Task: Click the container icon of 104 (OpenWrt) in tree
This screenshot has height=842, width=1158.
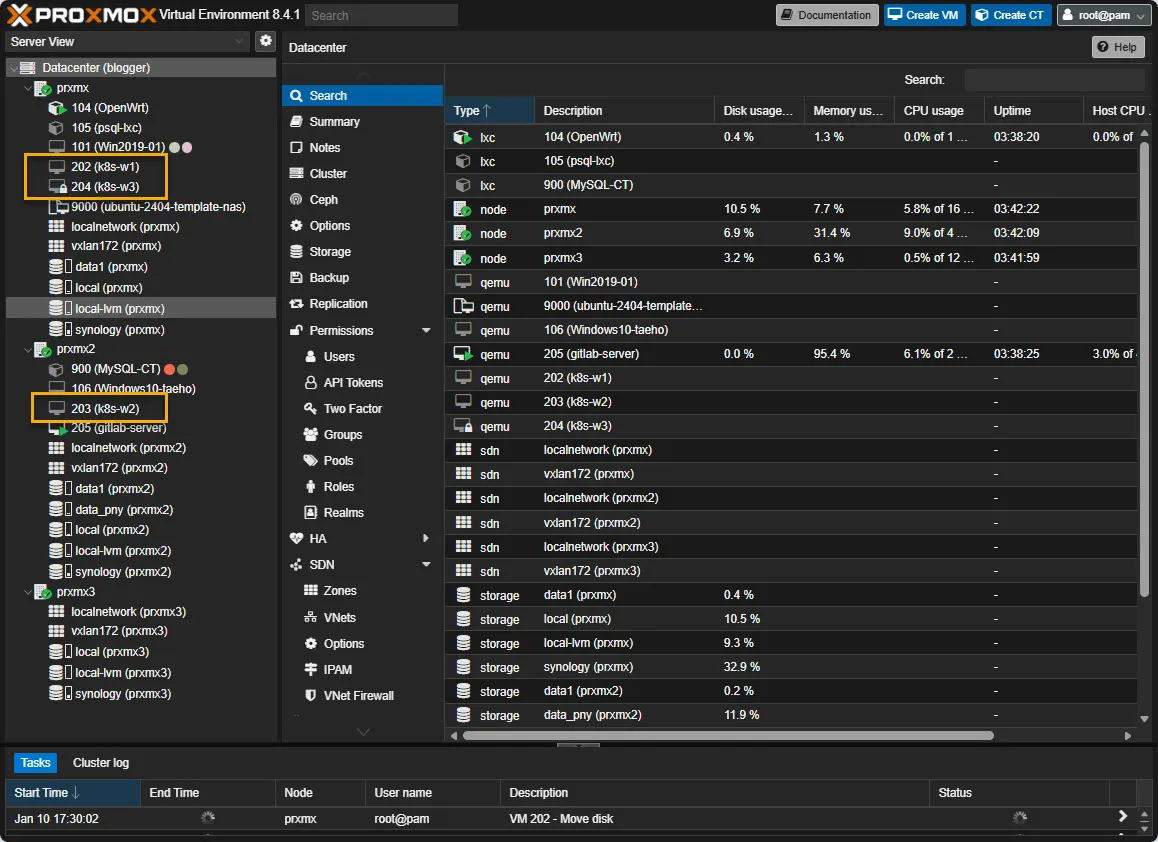Action: (x=57, y=108)
